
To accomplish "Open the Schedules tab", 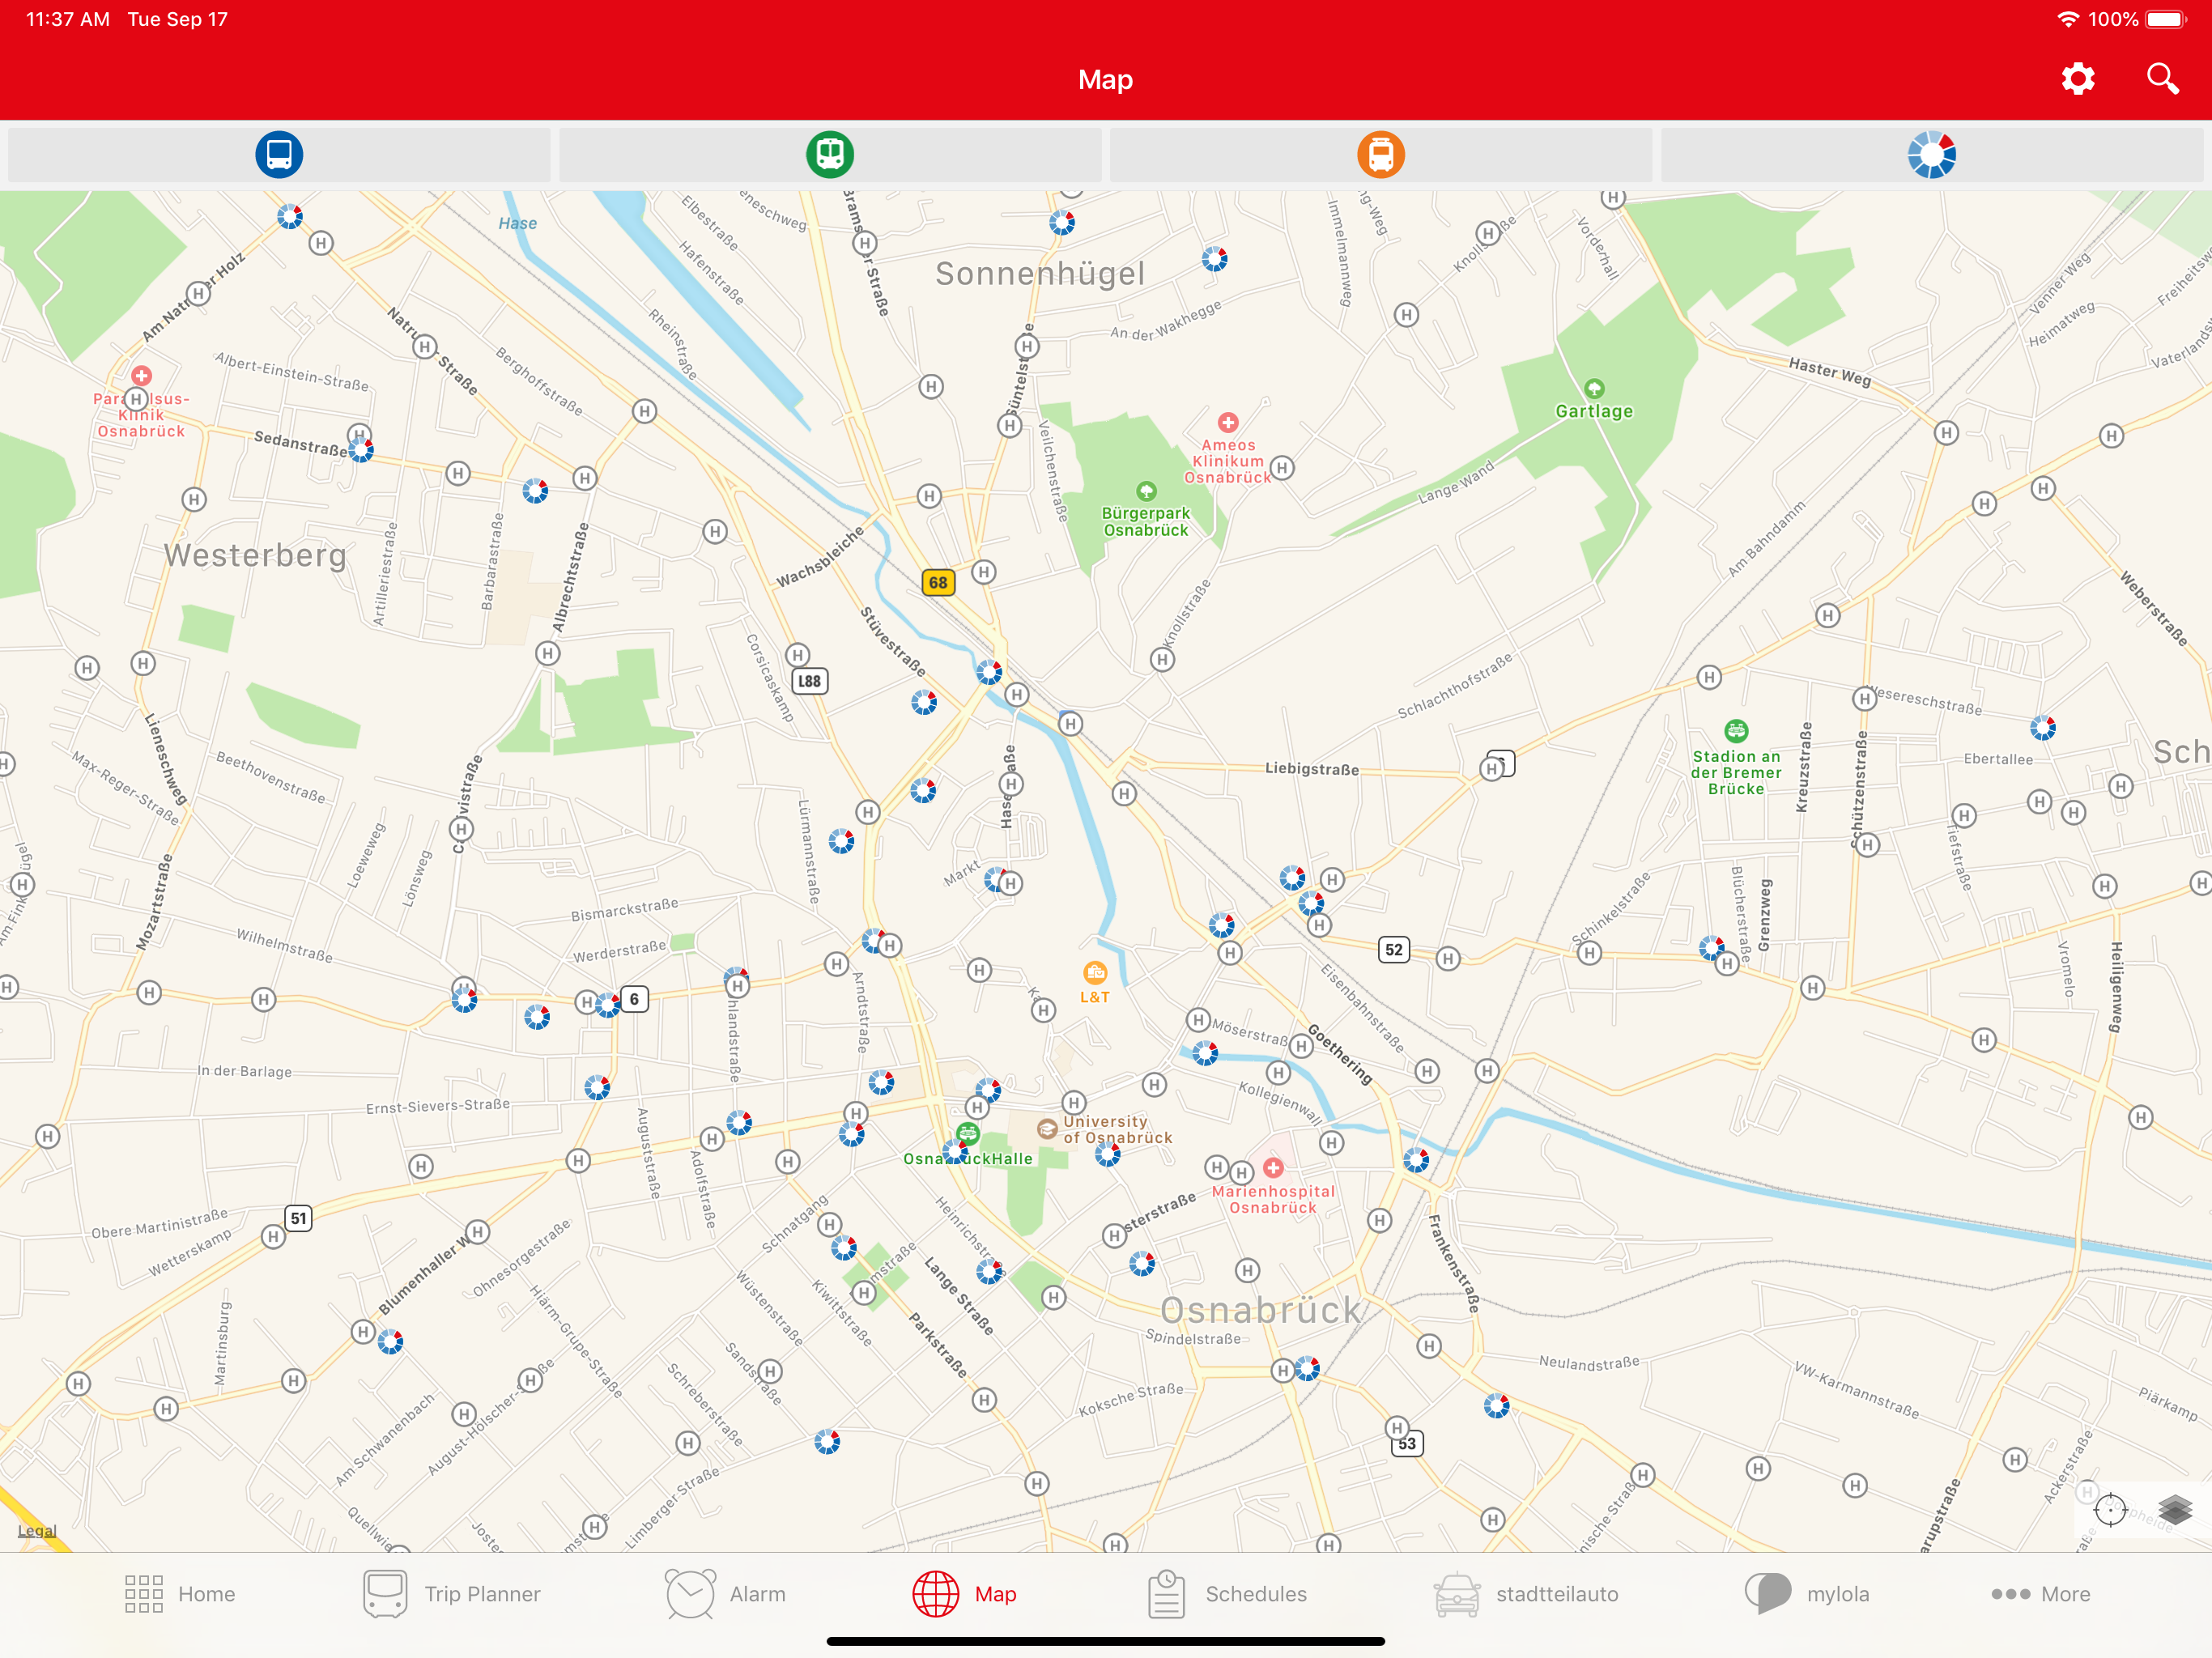I will tap(1227, 1594).
